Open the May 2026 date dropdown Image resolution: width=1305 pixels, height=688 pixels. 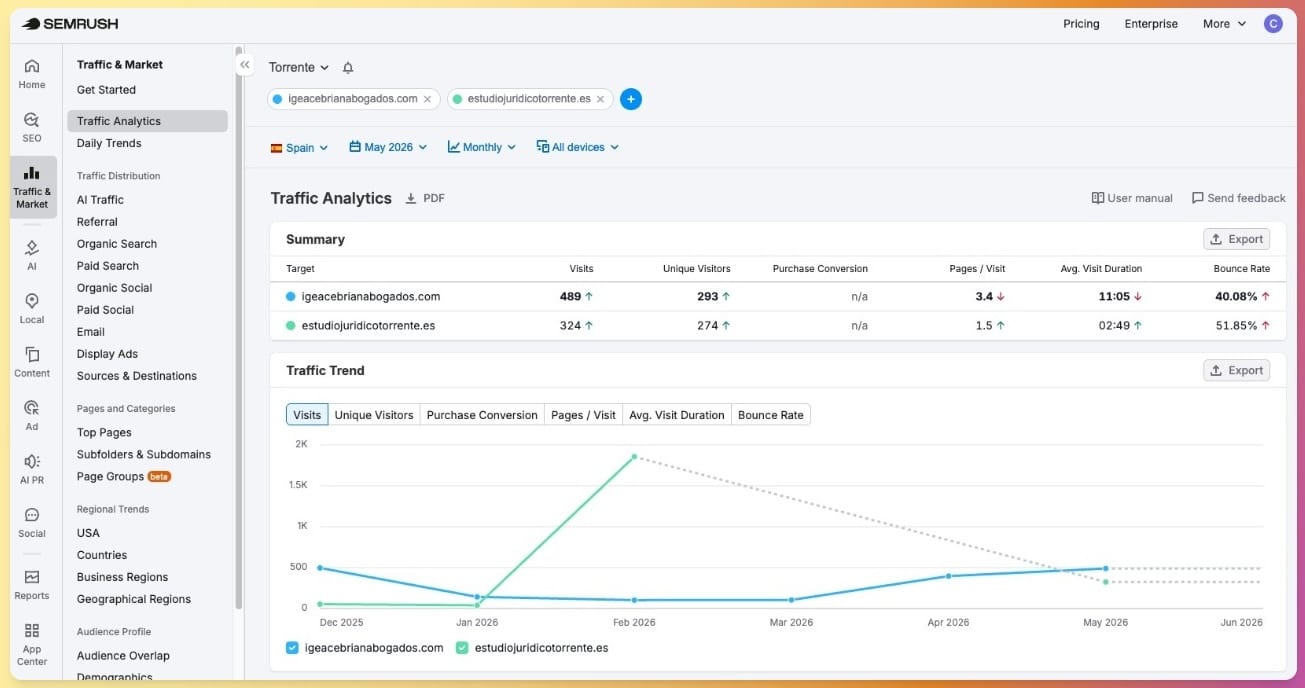point(388,147)
